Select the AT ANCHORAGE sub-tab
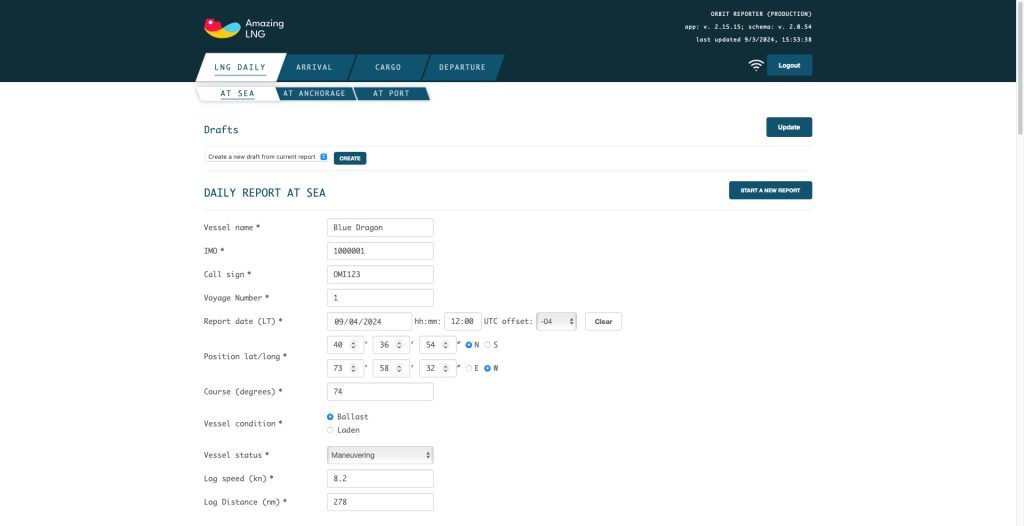Viewport: 1024px width, 526px height. point(314,93)
